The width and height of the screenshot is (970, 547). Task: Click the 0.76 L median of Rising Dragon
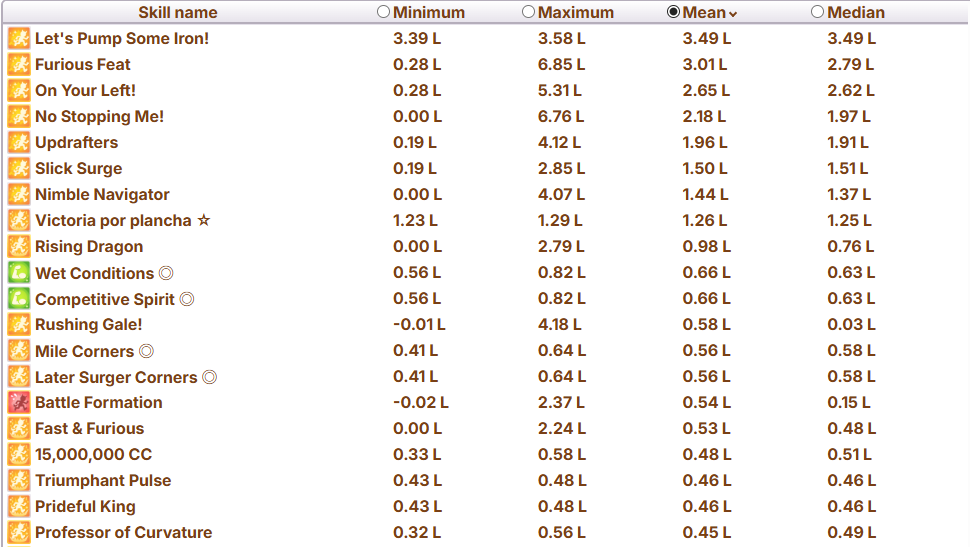coord(851,246)
